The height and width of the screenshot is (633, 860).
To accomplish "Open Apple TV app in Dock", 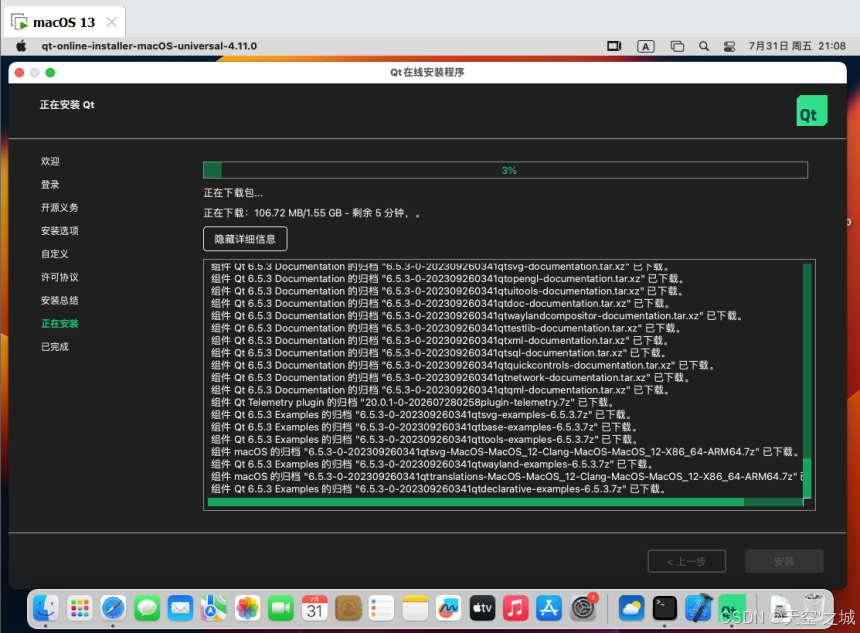I will [482, 608].
